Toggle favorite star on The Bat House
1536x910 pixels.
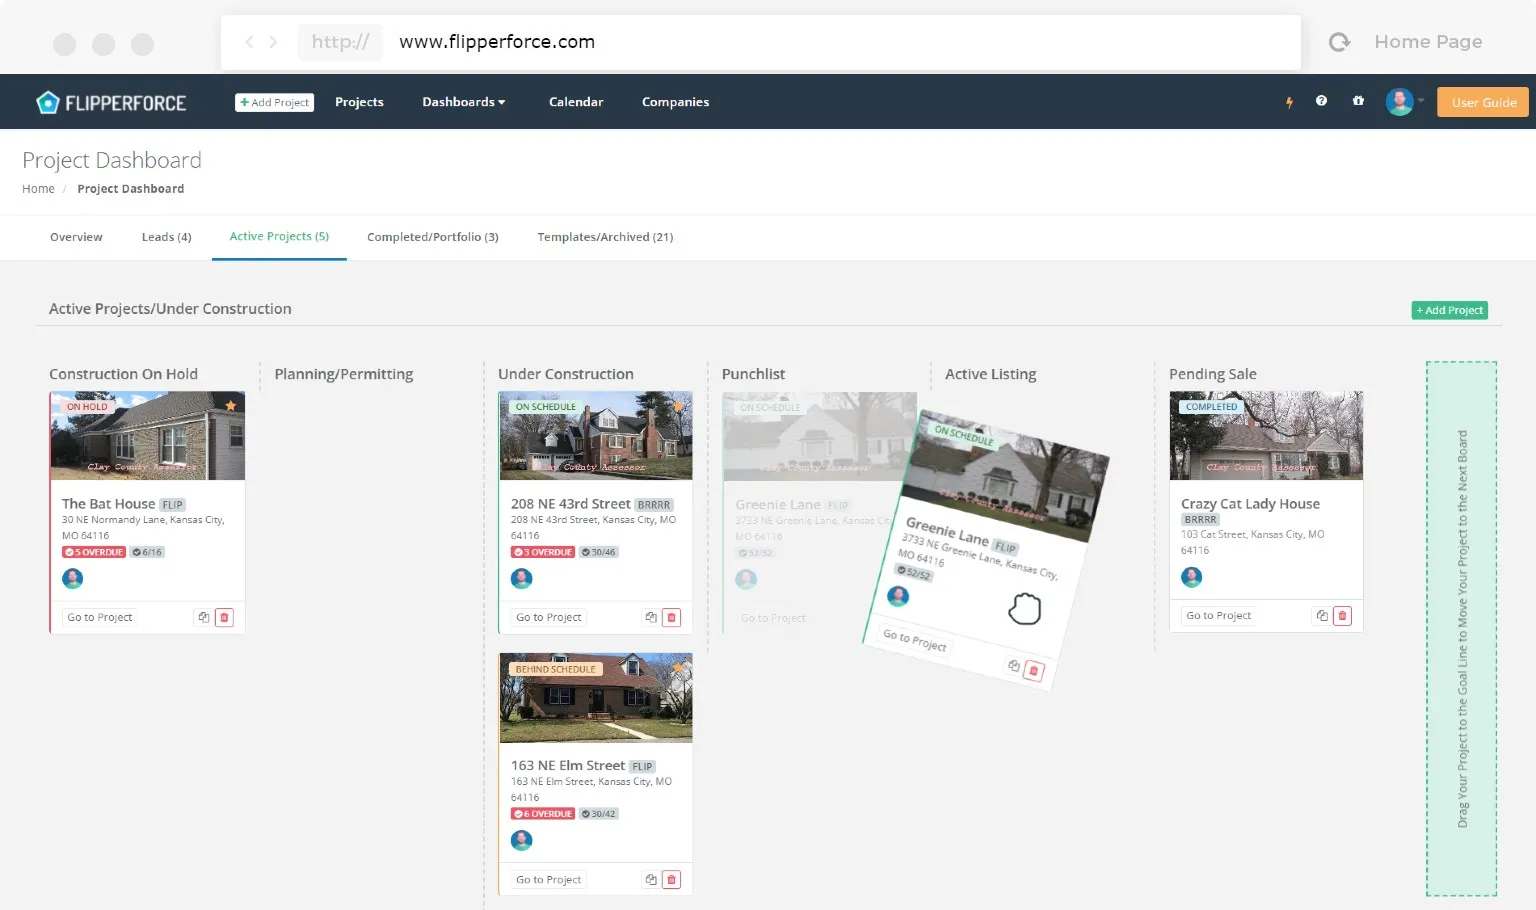click(x=231, y=406)
